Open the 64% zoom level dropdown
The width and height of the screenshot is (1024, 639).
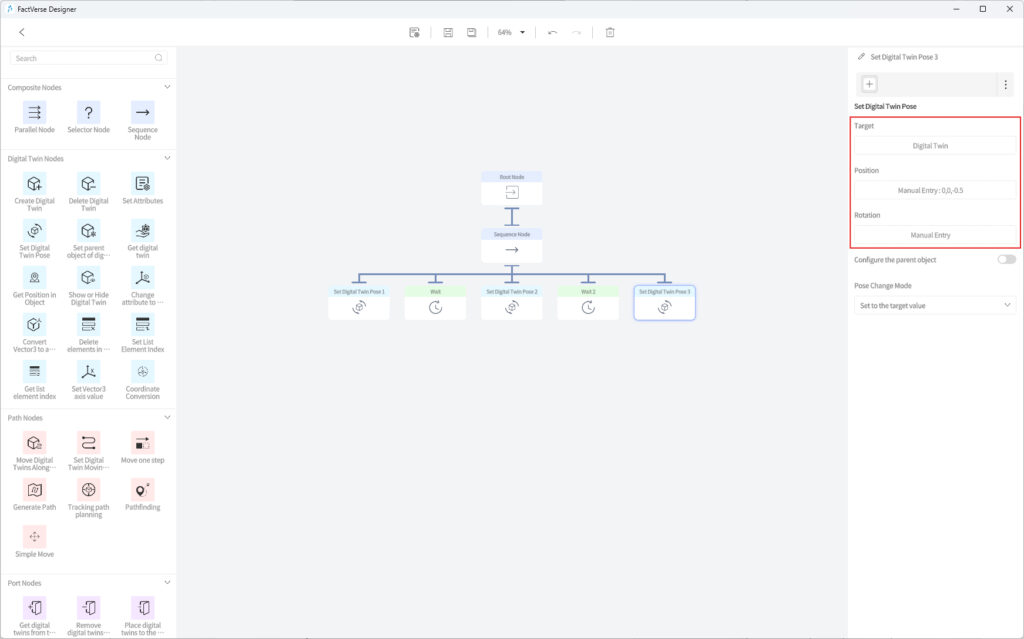[x=511, y=32]
